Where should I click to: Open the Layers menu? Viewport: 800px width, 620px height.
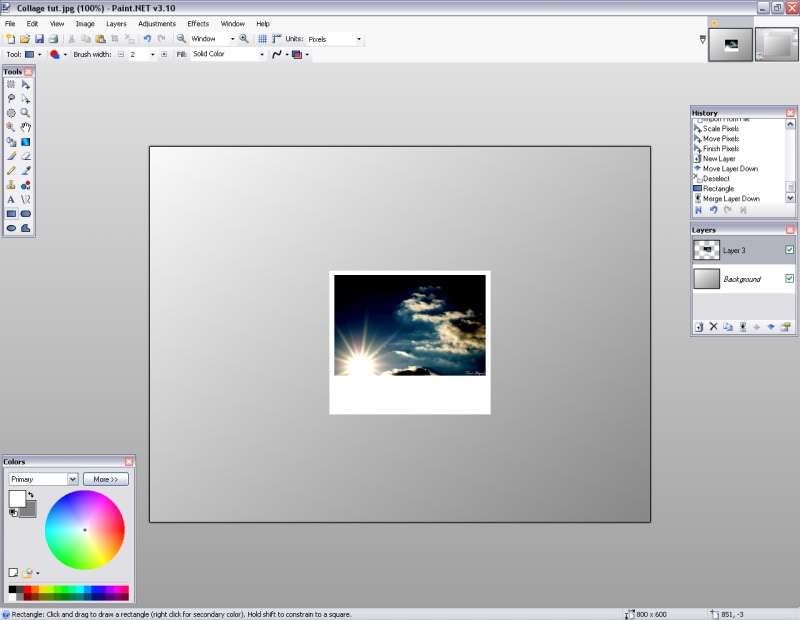pyautogui.click(x=116, y=23)
